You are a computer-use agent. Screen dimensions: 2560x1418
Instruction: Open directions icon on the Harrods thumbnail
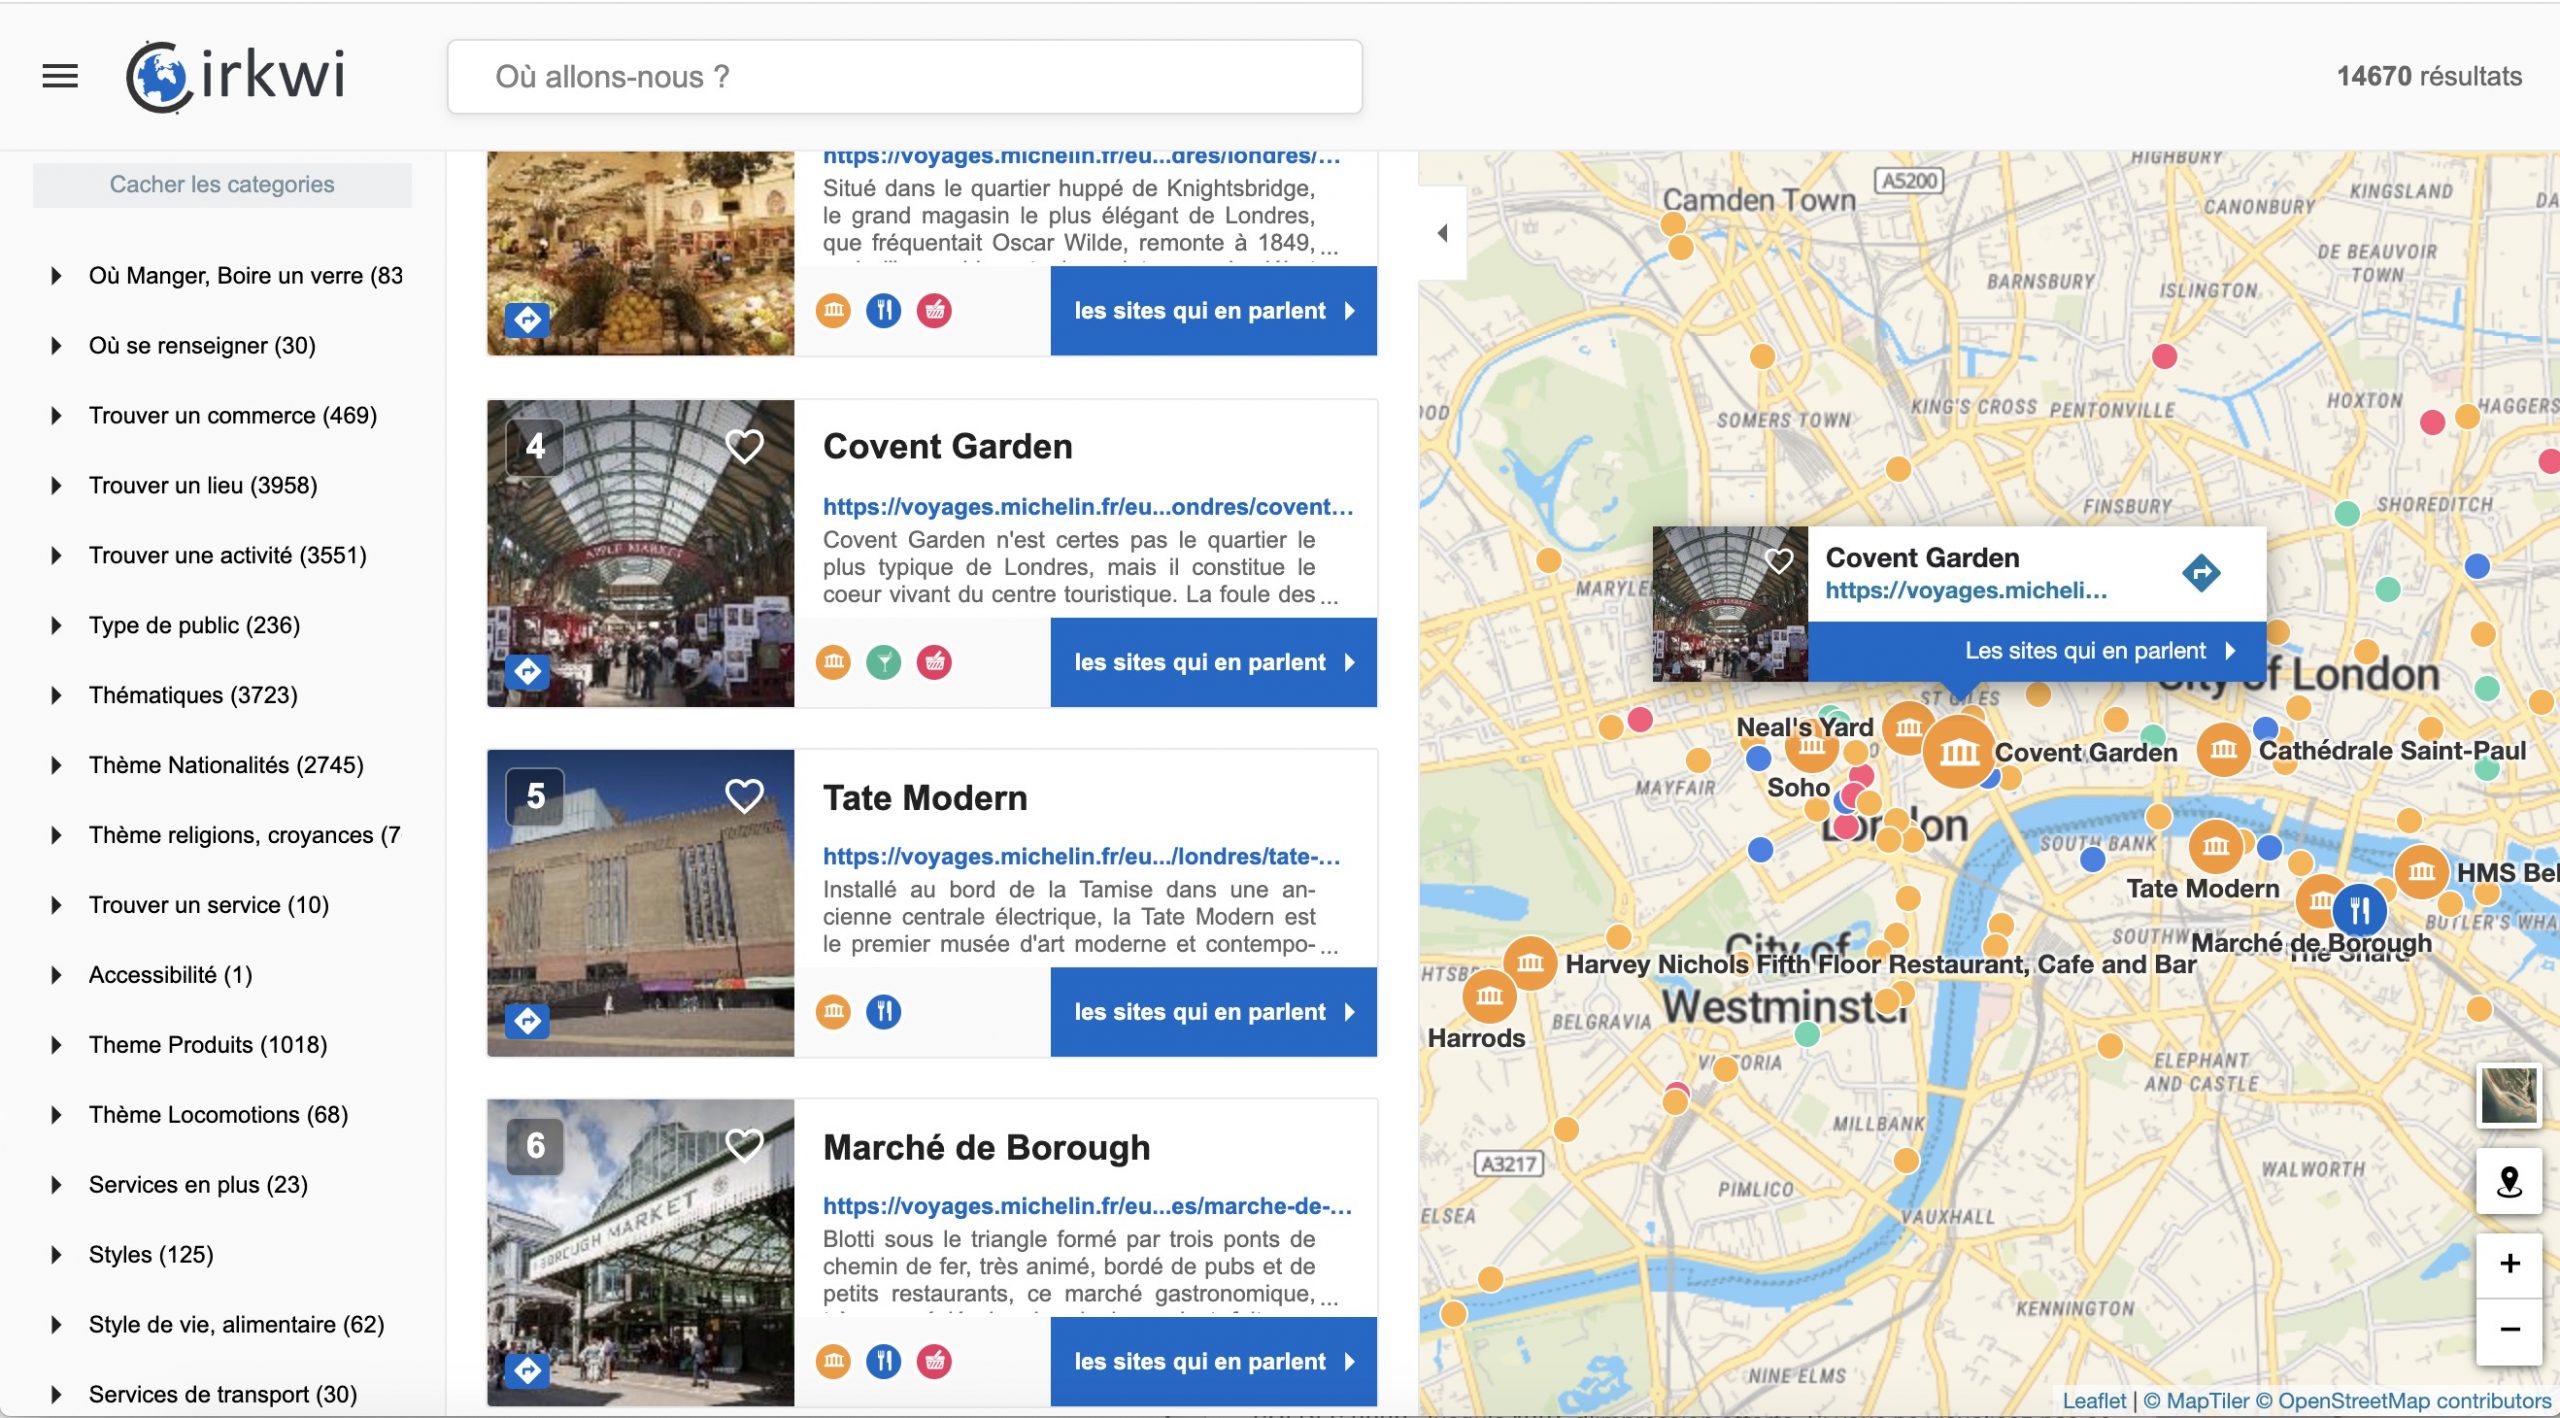tap(528, 320)
